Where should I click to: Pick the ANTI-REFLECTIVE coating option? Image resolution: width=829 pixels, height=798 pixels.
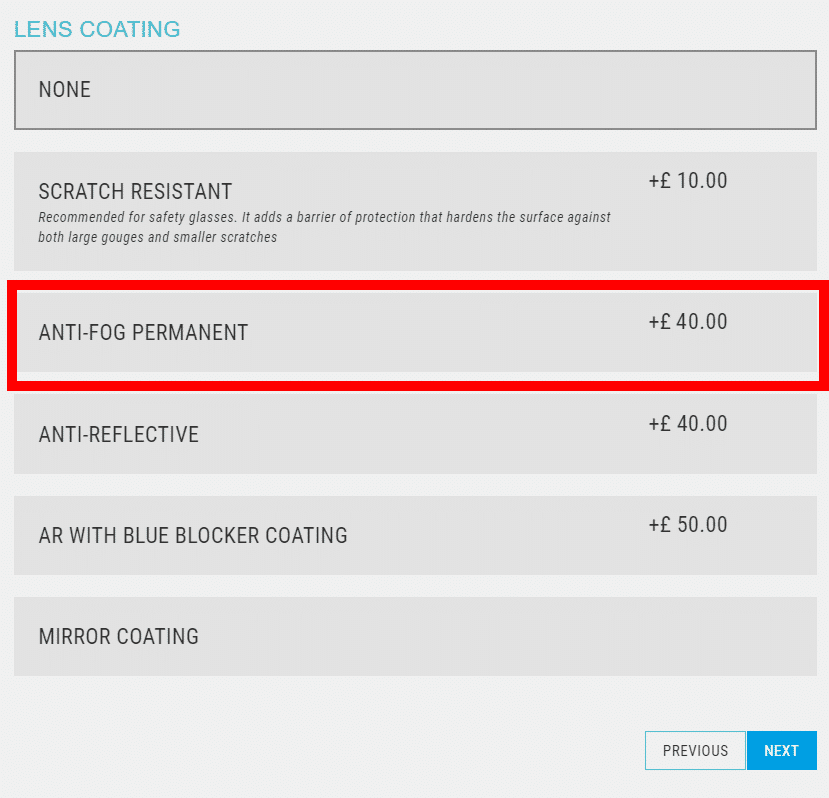click(x=415, y=434)
